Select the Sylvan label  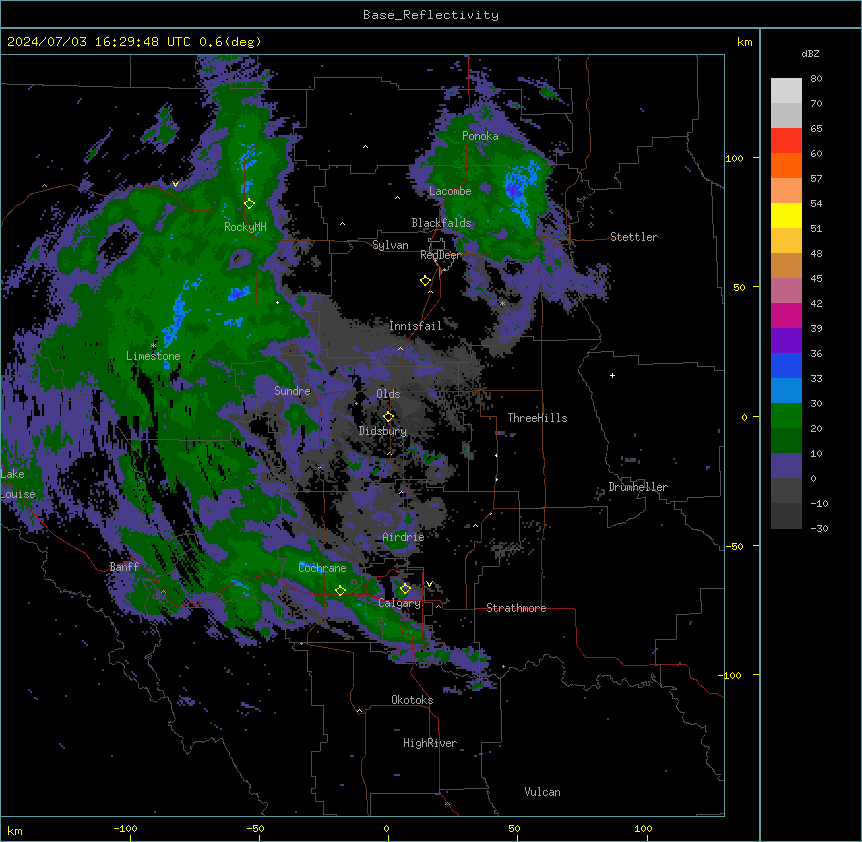390,245
